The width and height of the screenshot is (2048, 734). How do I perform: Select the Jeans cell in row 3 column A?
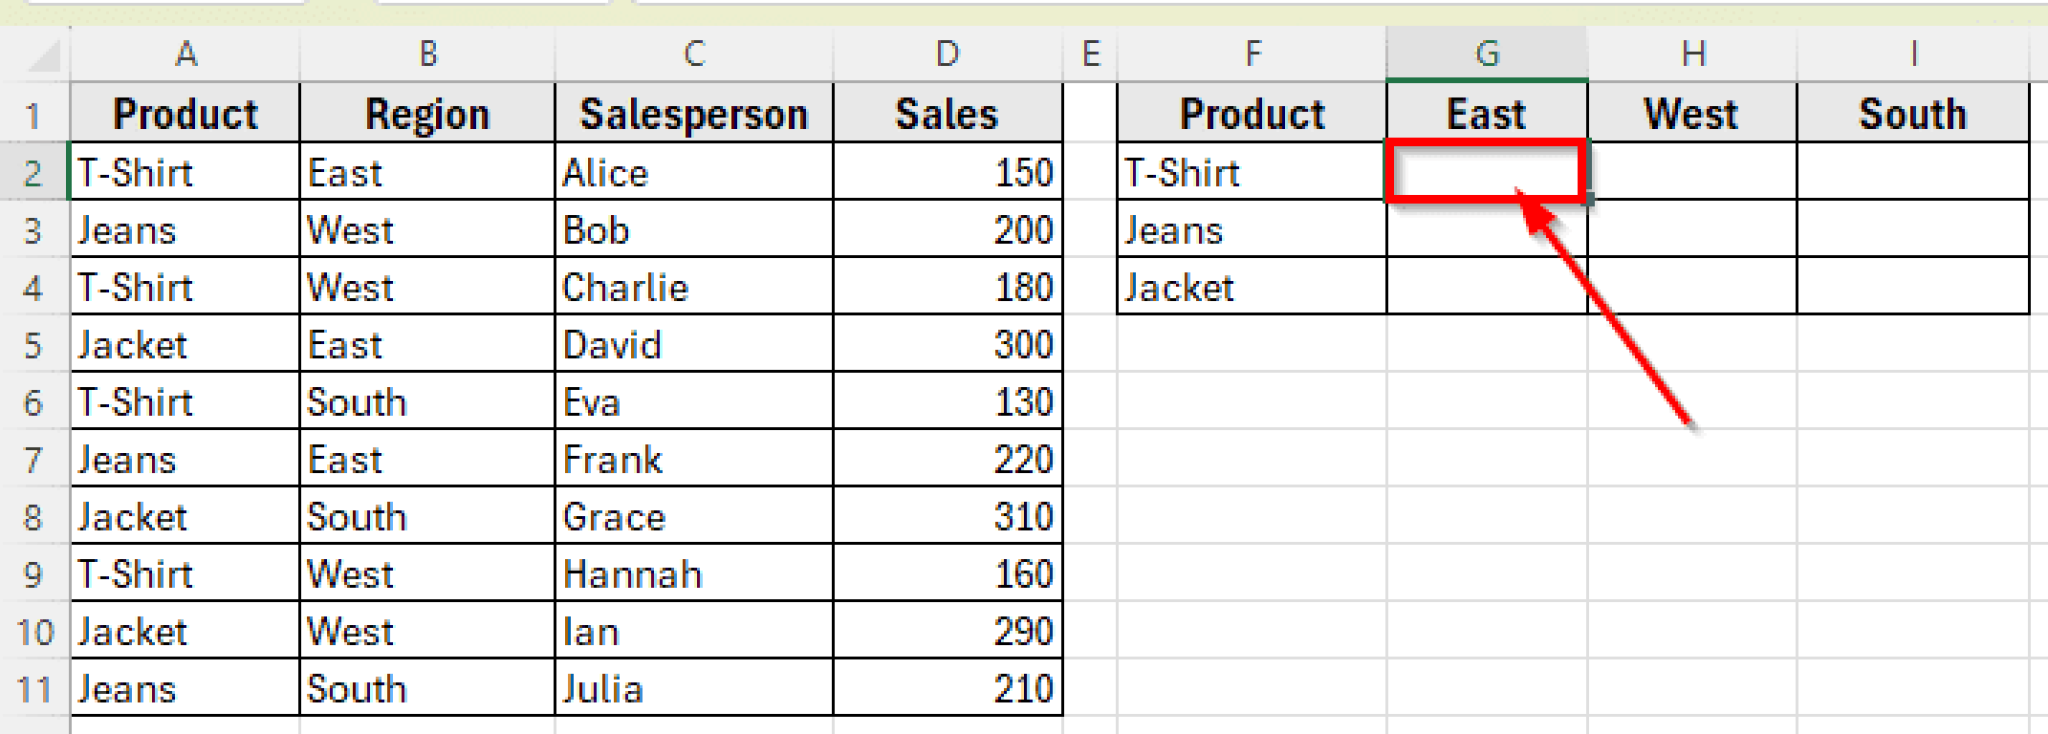pos(186,229)
